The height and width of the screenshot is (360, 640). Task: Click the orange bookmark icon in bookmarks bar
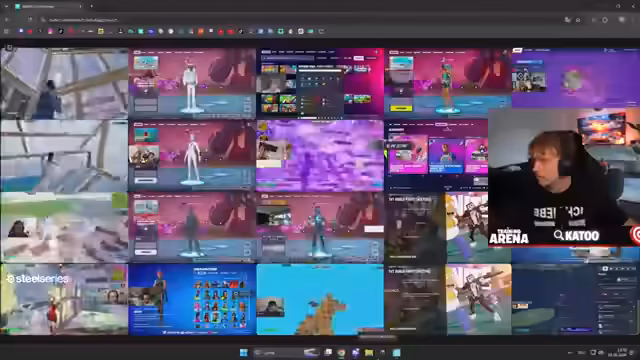tap(201, 31)
